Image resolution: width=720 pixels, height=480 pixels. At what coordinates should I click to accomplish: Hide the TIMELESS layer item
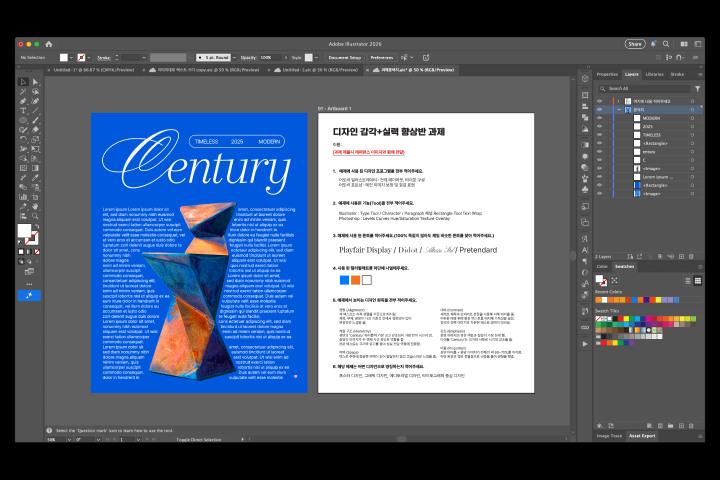599,135
